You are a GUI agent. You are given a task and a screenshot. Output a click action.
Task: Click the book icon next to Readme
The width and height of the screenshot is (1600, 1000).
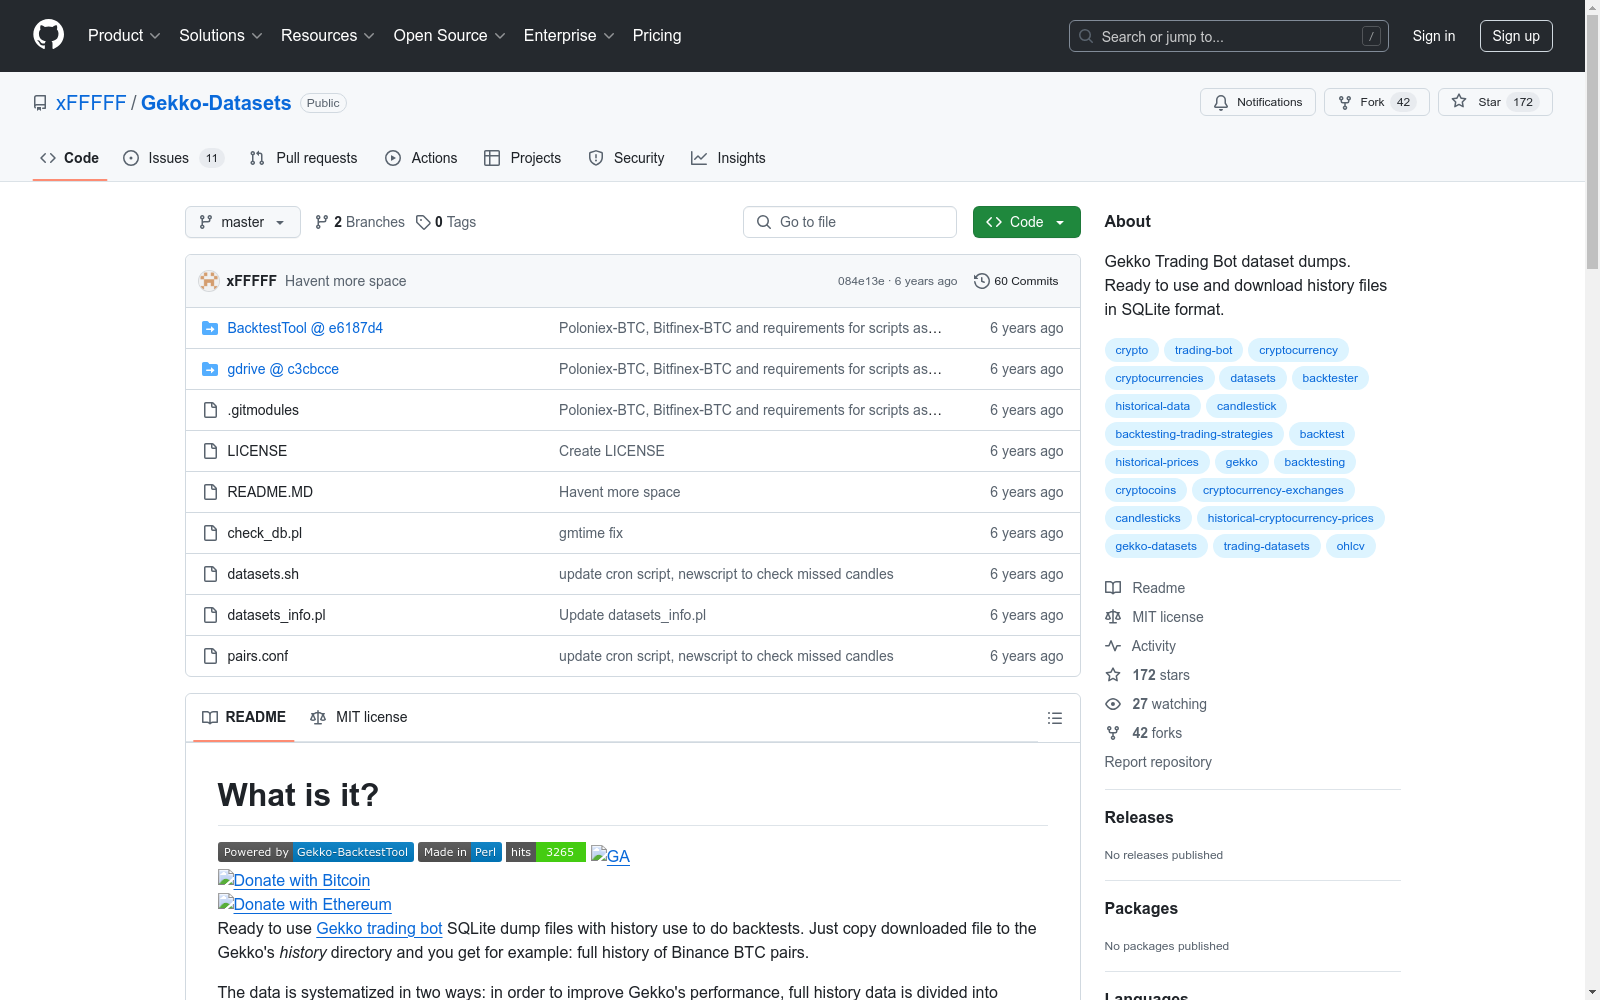click(x=1113, y=588)
